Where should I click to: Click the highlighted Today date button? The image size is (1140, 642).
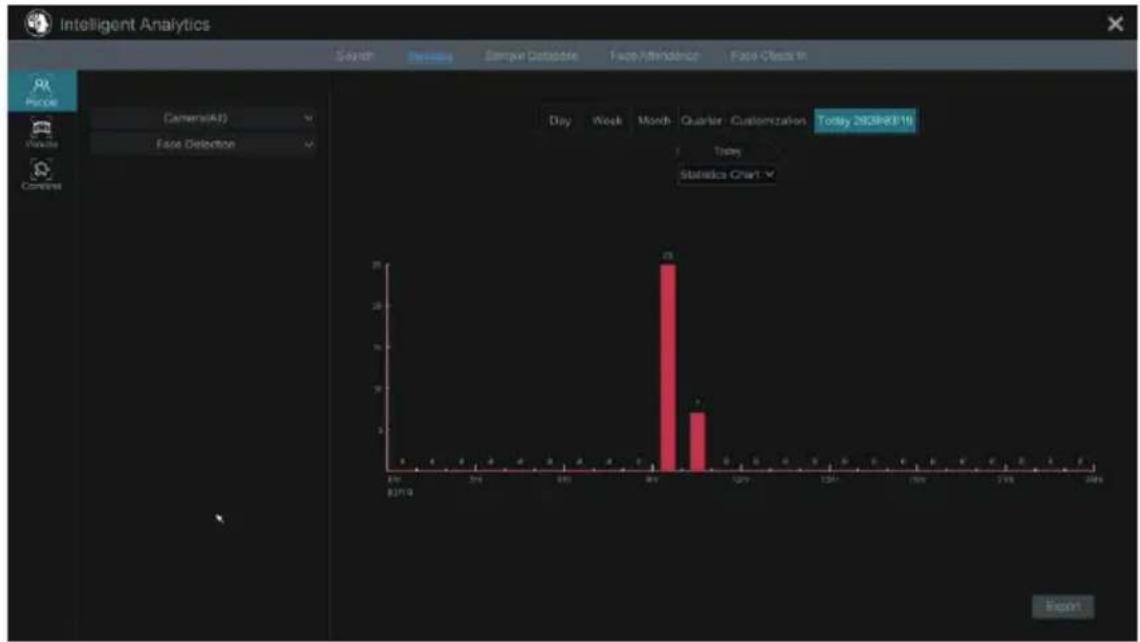(x=865, y=121)
